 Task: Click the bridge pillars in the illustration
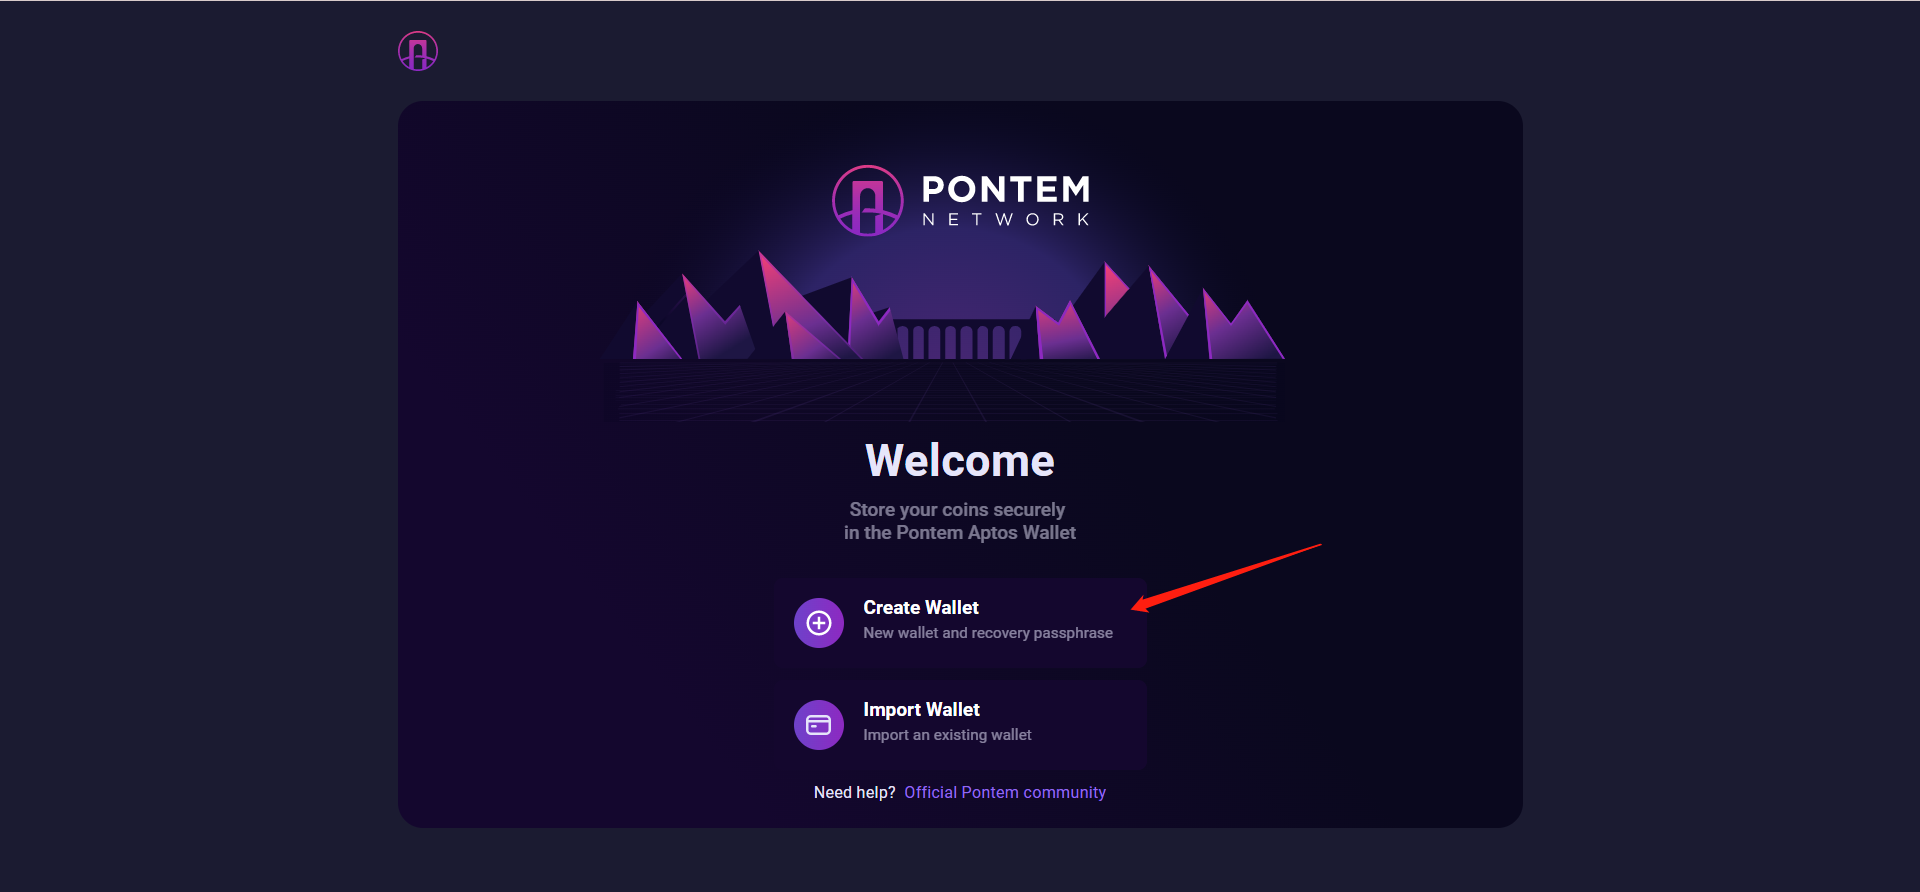click(960, 340)
